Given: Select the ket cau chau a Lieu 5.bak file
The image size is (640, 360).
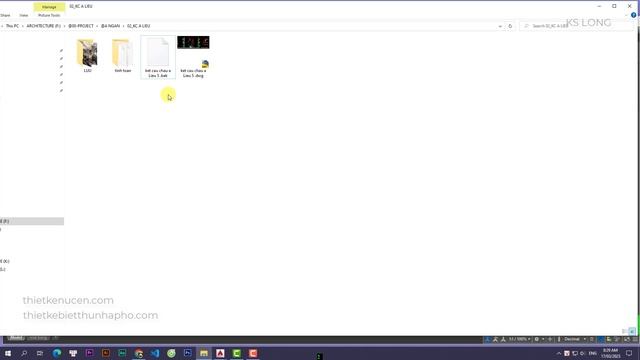Looking at the screenshot, I should [158, 57].
